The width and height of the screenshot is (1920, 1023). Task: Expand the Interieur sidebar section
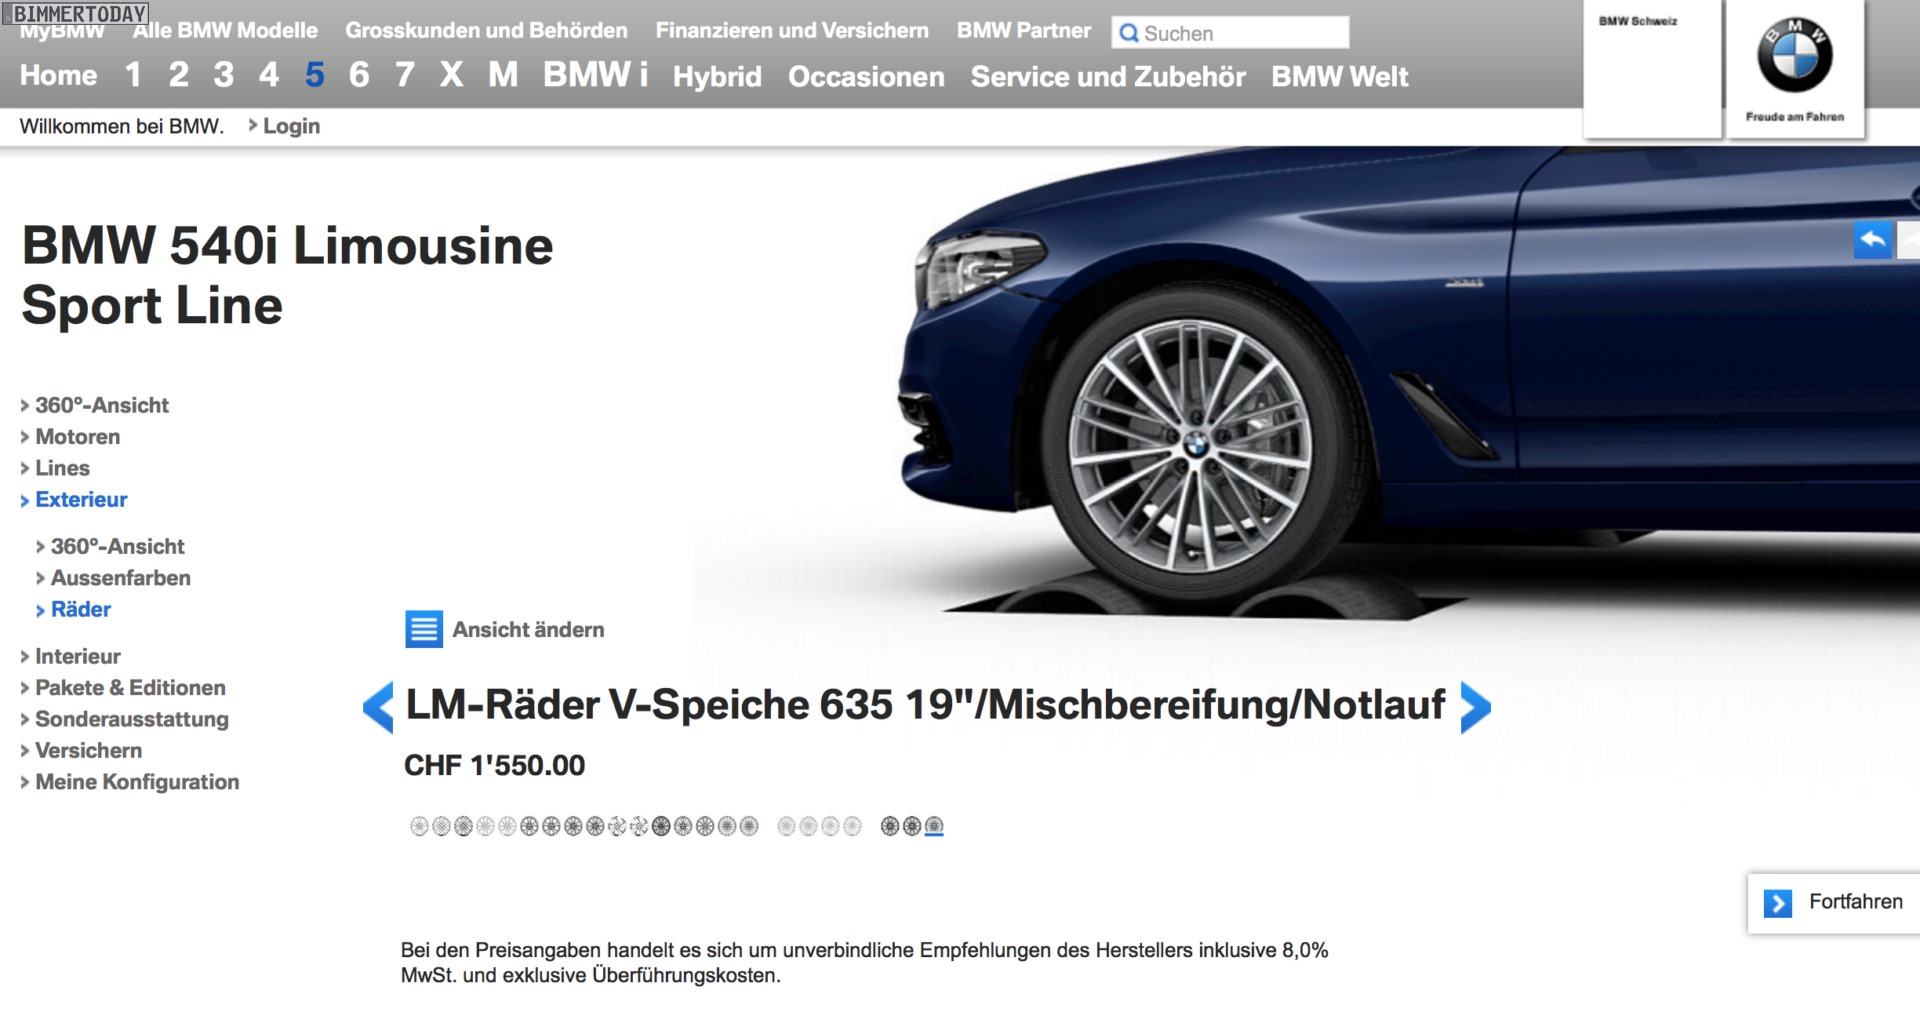click(x=77, y=656)
